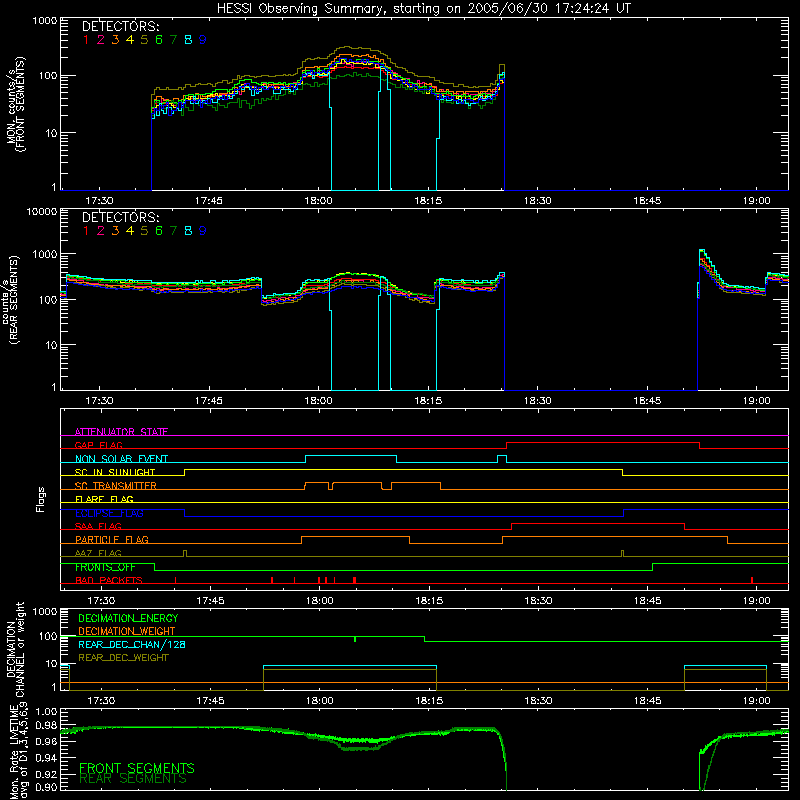This screenshot has width=800, height=800.
Task: Click detector 1 in rear segments legend
Action: [86, 231]
